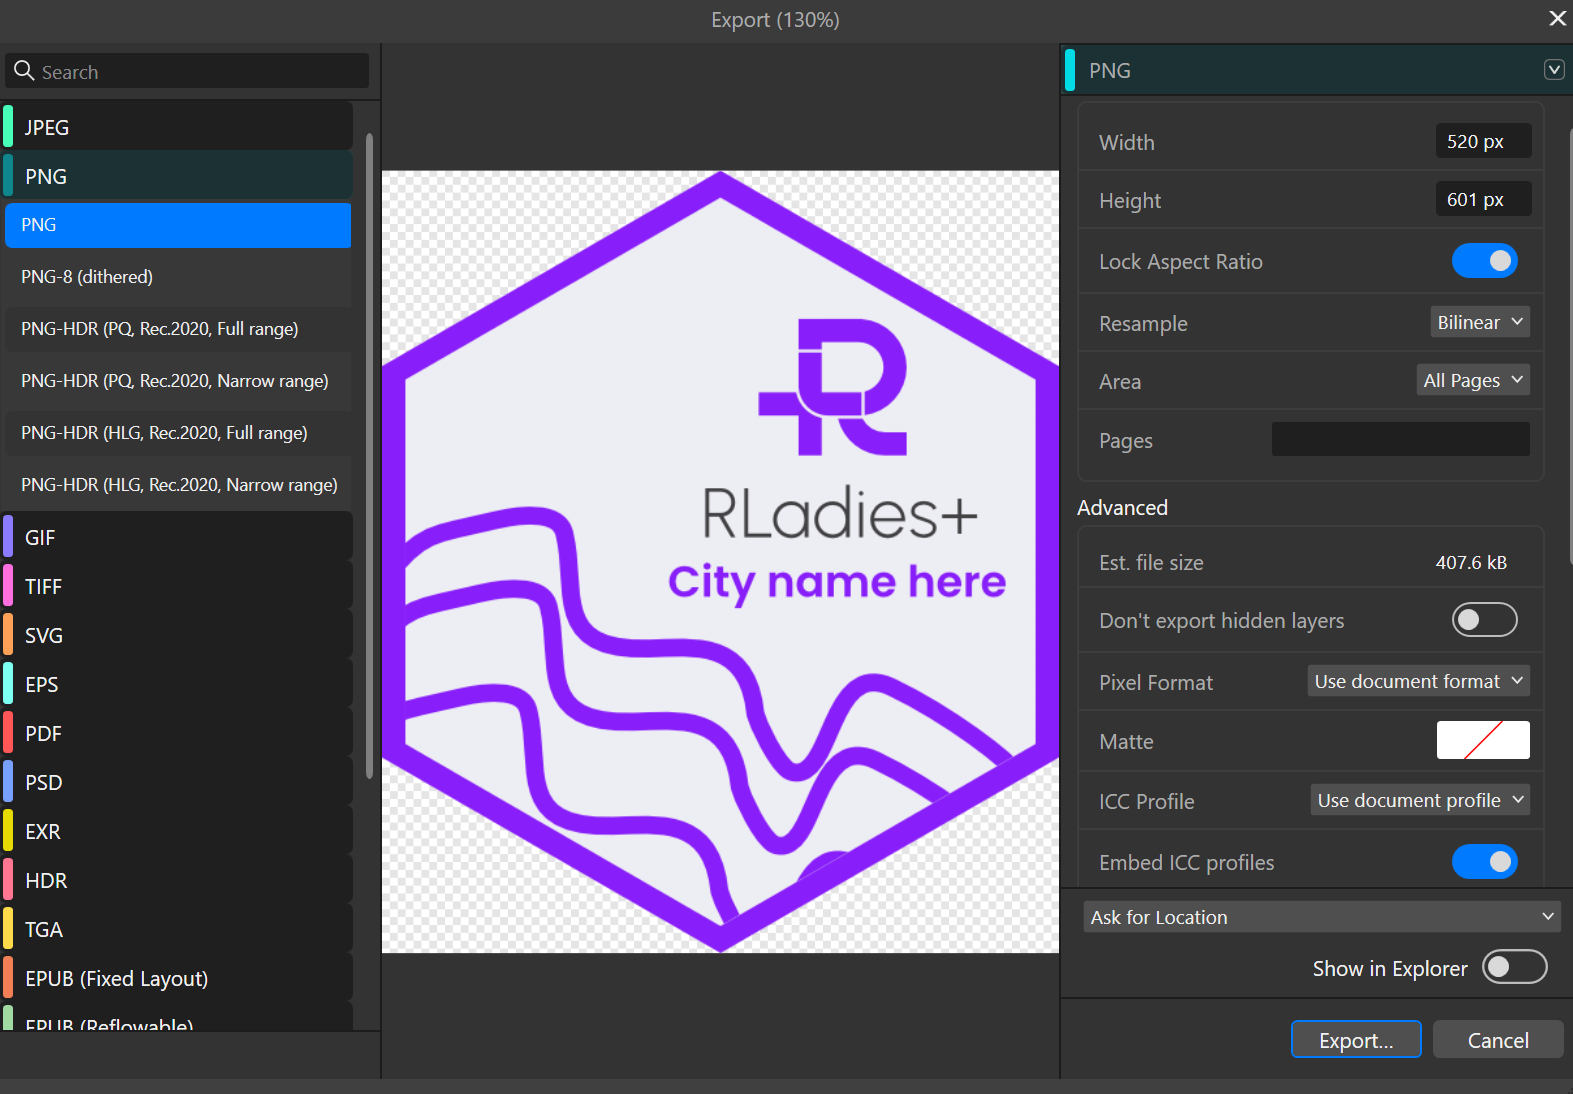Expand the EPUB (Fixed Layout) group
Viewport: 1573px width, 1094px height.
tap(178, 978)
